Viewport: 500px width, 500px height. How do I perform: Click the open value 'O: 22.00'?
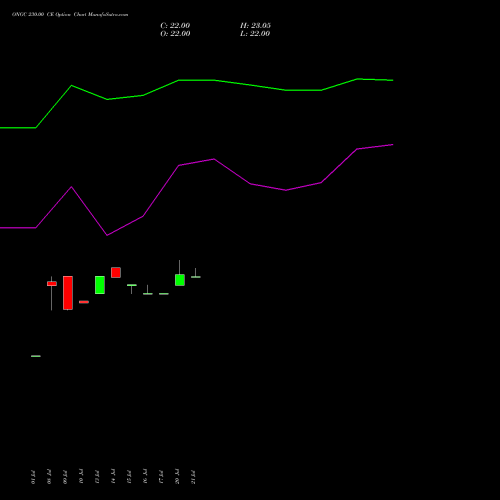175,34
